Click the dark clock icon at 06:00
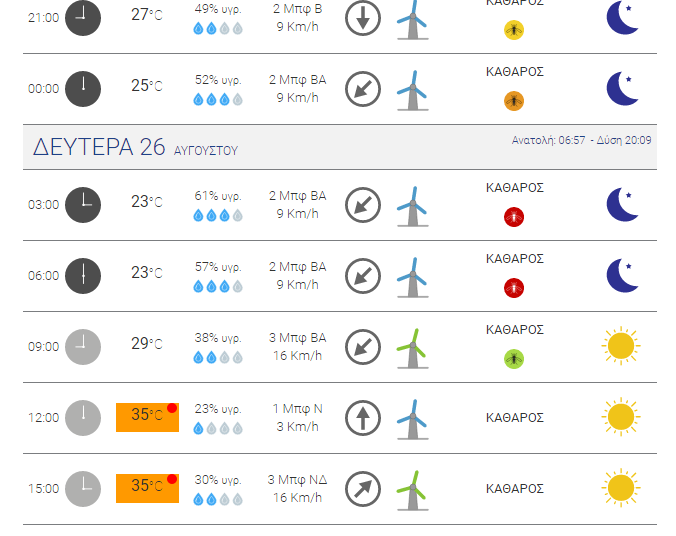 (x=83, y=276)
